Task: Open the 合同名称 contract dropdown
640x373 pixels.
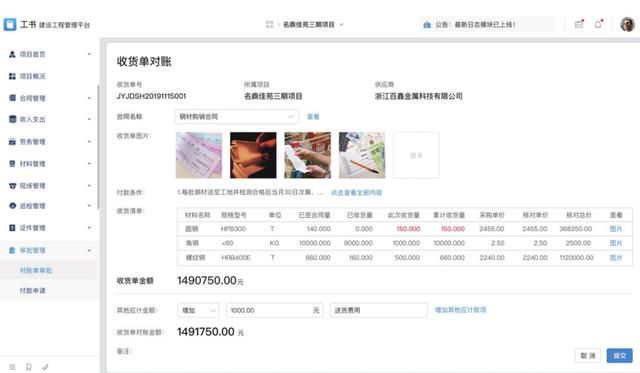Action: [x=237, y=117]
